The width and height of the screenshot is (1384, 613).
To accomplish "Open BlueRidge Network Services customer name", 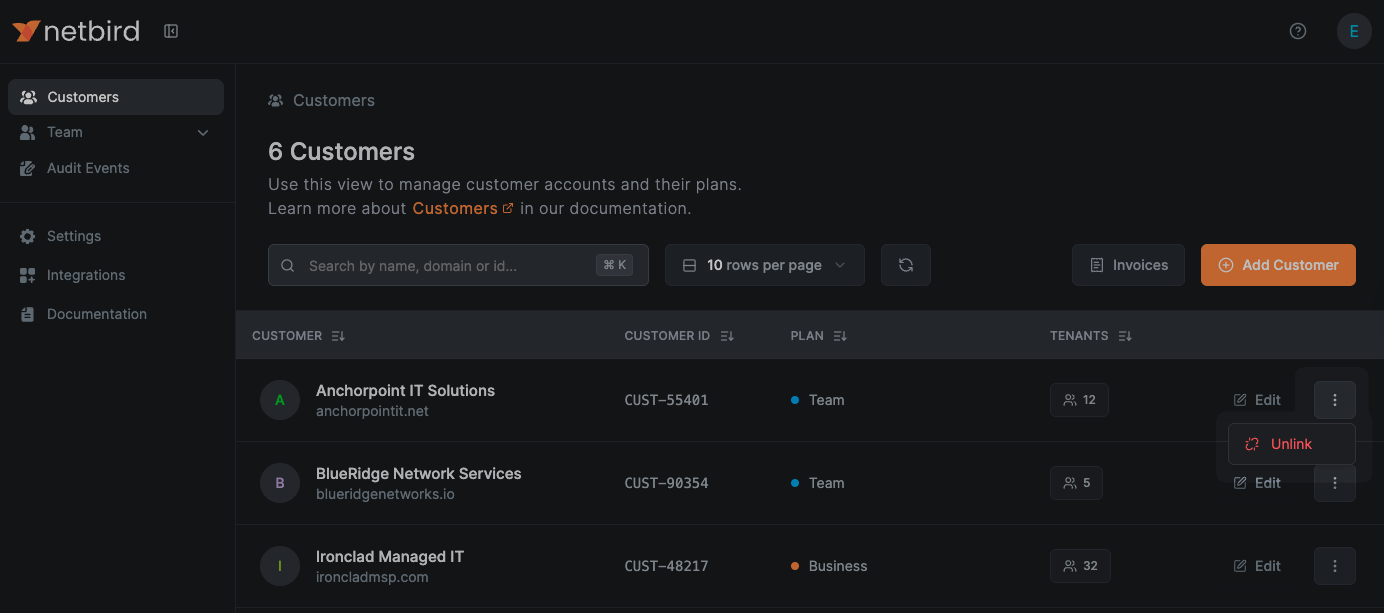I will [418, 474].
